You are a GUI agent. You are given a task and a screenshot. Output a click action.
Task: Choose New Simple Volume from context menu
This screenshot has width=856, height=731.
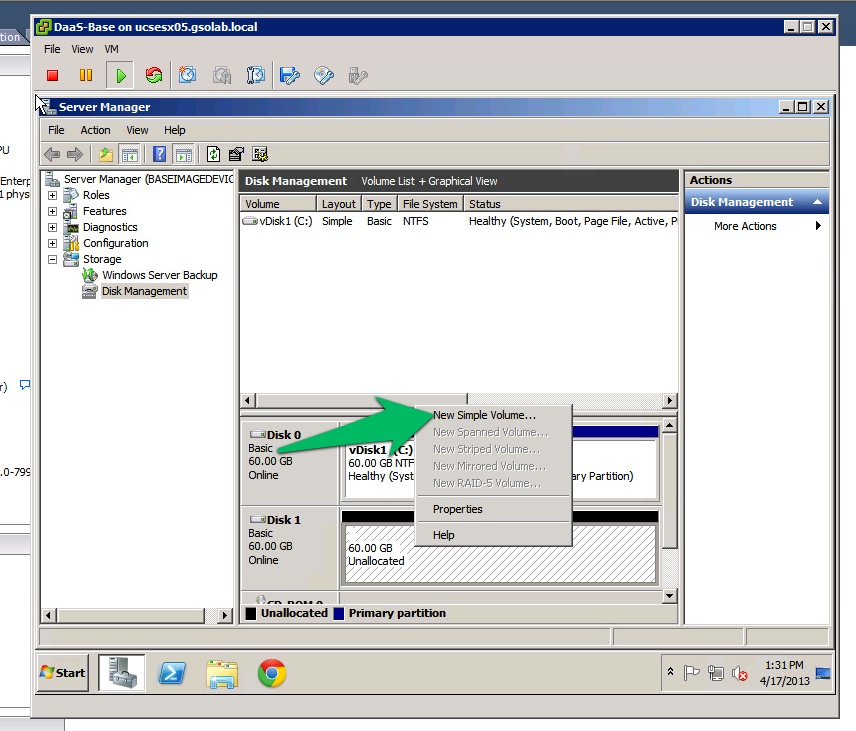click(494, 415)
